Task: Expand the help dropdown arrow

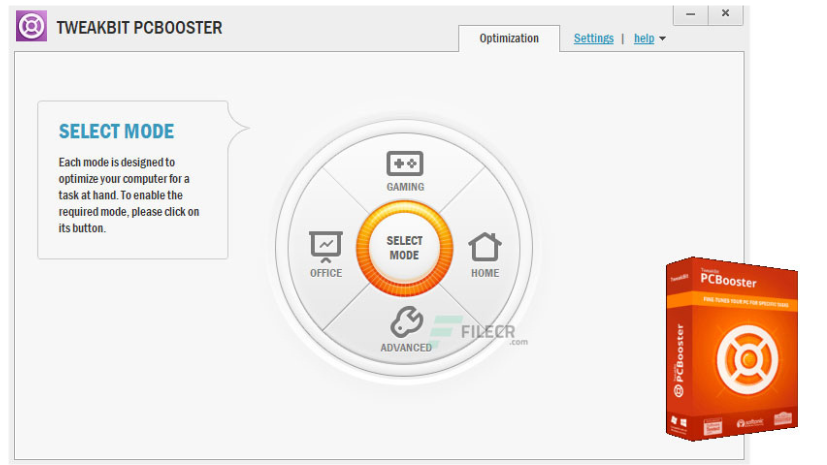Action: click(x=662, y=39)
